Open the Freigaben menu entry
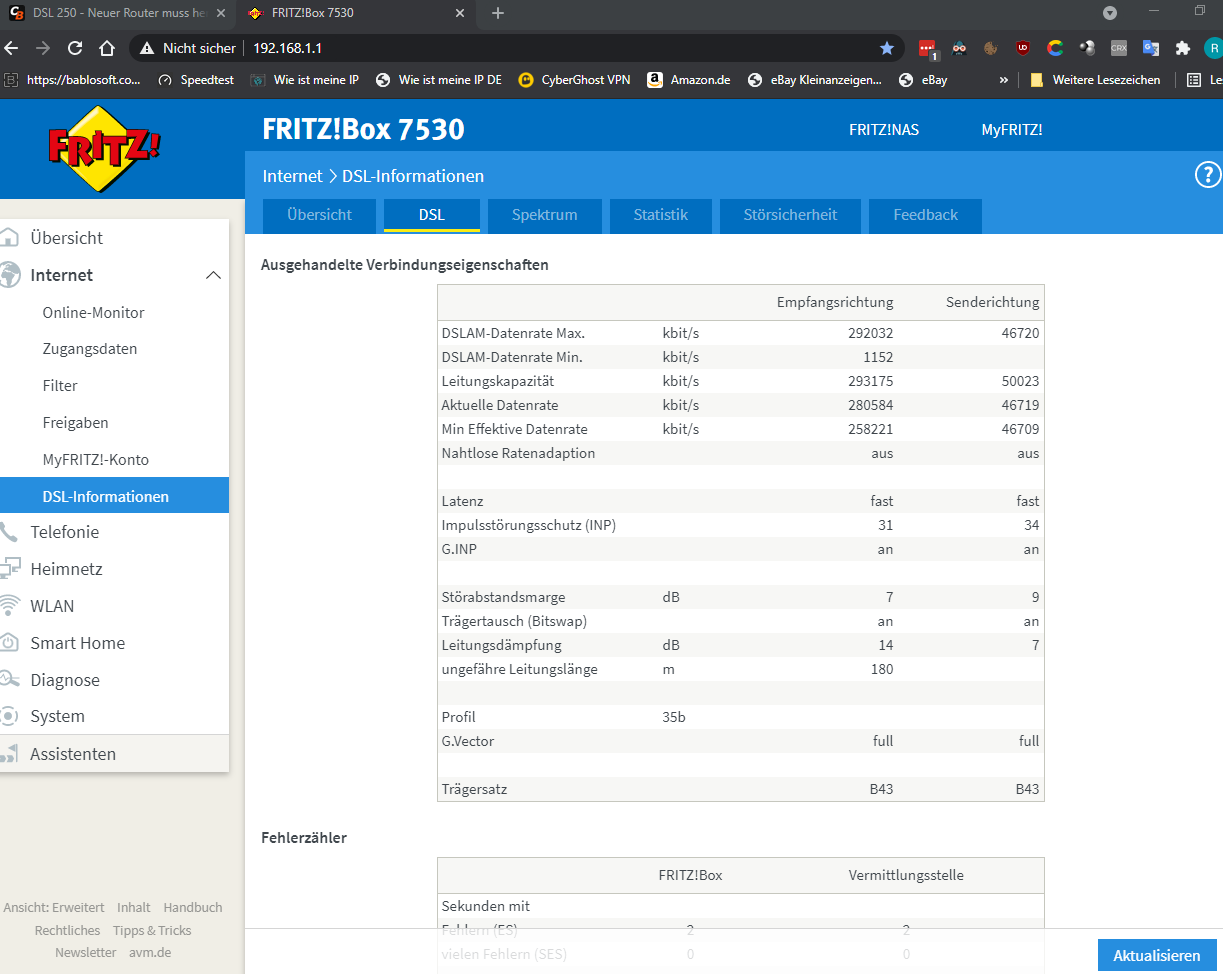The height and width of the screenshot is (974, 1223). (x=75, y=423)
